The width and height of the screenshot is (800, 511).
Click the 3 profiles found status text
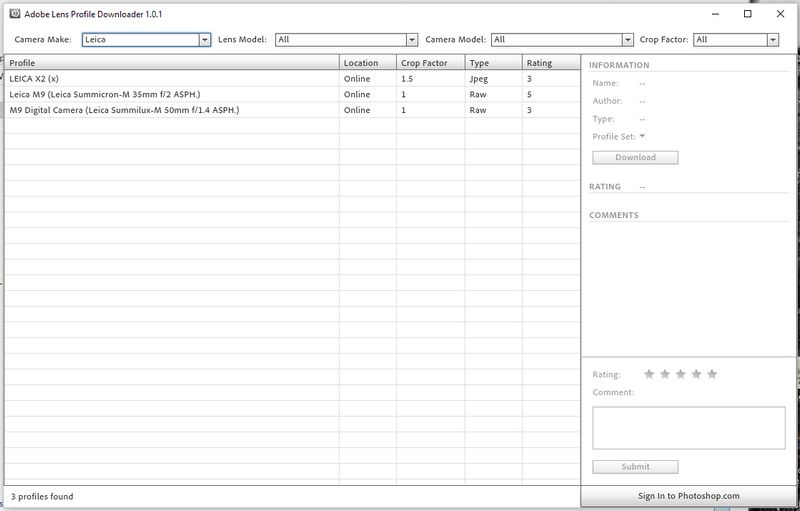pyautogui.click(x=42, y=496)
